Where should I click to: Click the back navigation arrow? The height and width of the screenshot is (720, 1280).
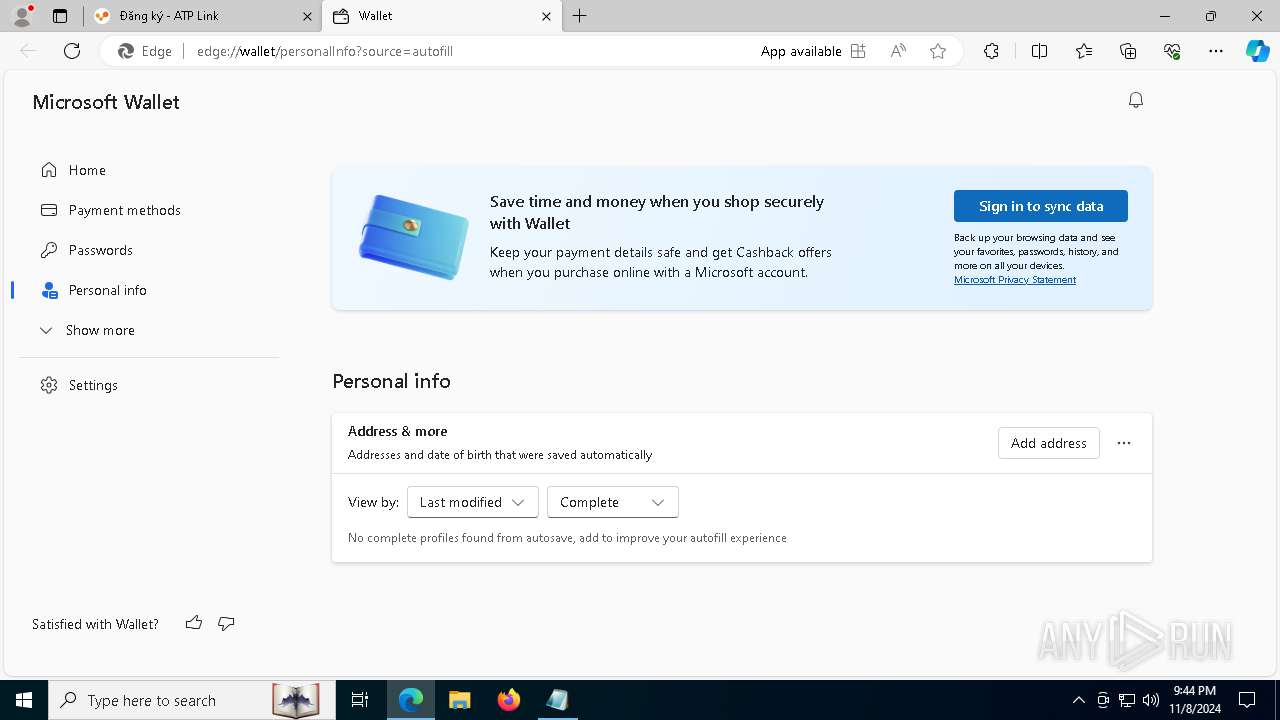[x=28, y=51]
